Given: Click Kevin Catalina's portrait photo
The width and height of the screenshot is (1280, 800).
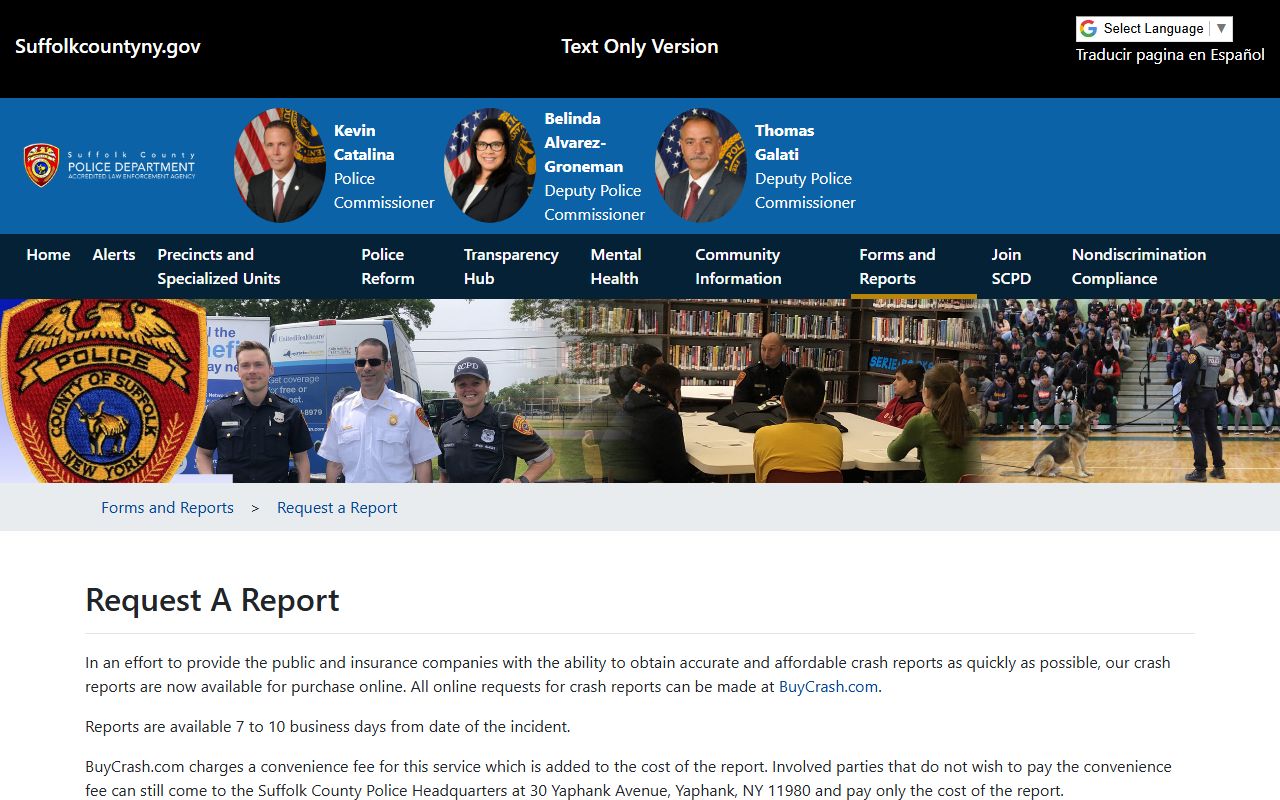Looking at the screenshot, I should click(280, 165).
